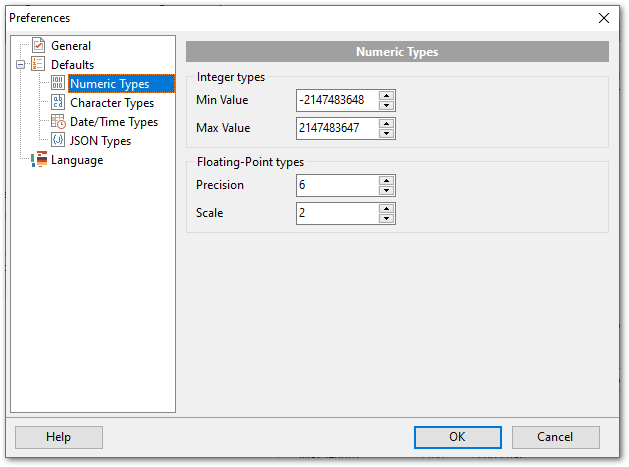Decrease Max Value with down arrow

pyautogui.click(x=386, y=134)
